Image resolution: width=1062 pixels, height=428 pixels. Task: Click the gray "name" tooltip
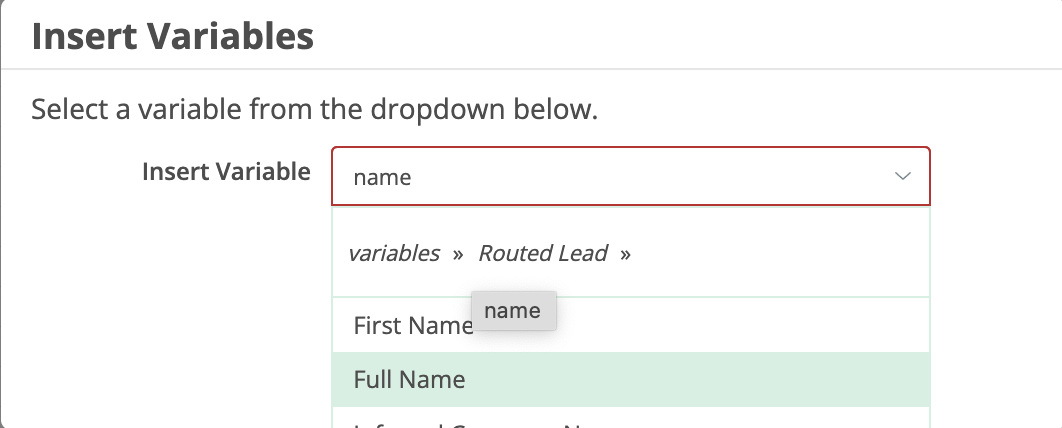512,311
